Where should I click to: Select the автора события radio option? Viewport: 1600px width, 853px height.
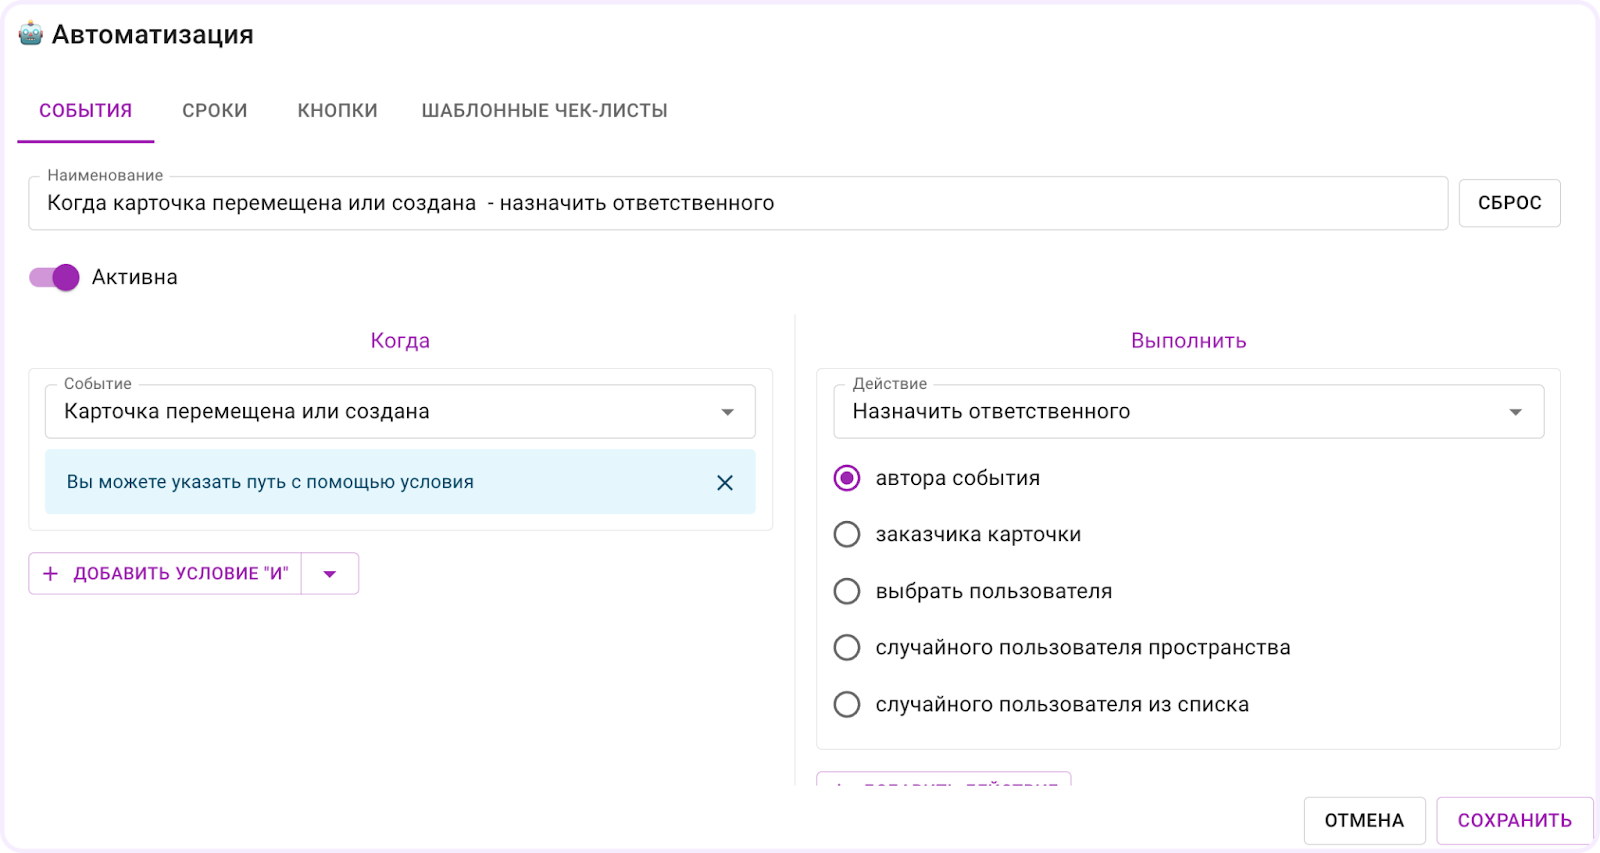(x=847, y=479)
